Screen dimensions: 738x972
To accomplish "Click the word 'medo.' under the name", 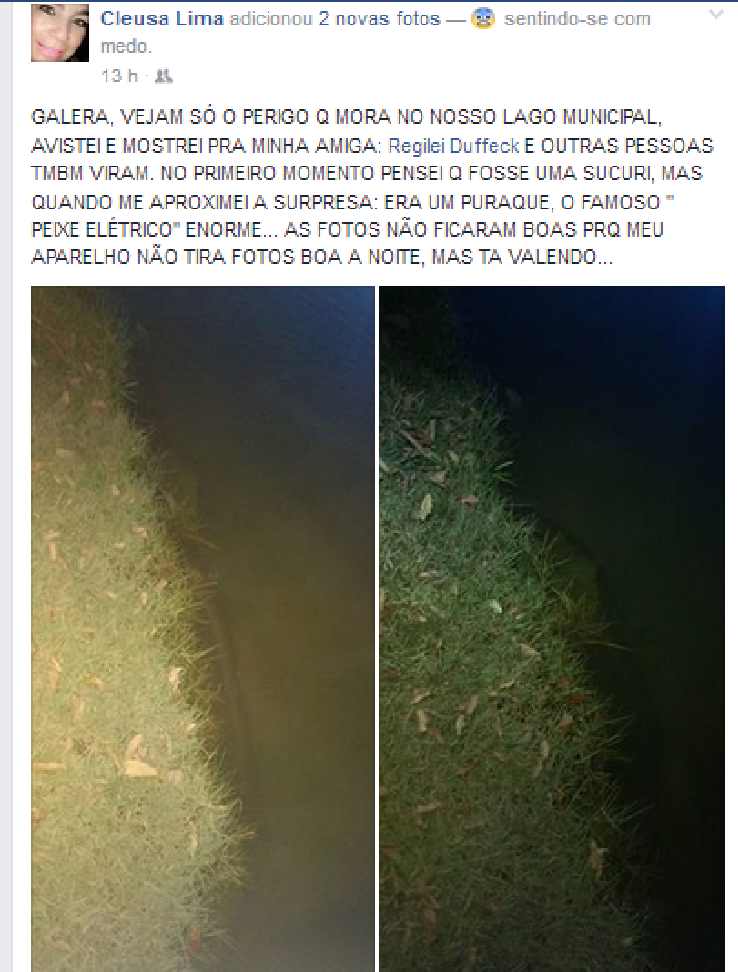I will click(x=126, y=46).
